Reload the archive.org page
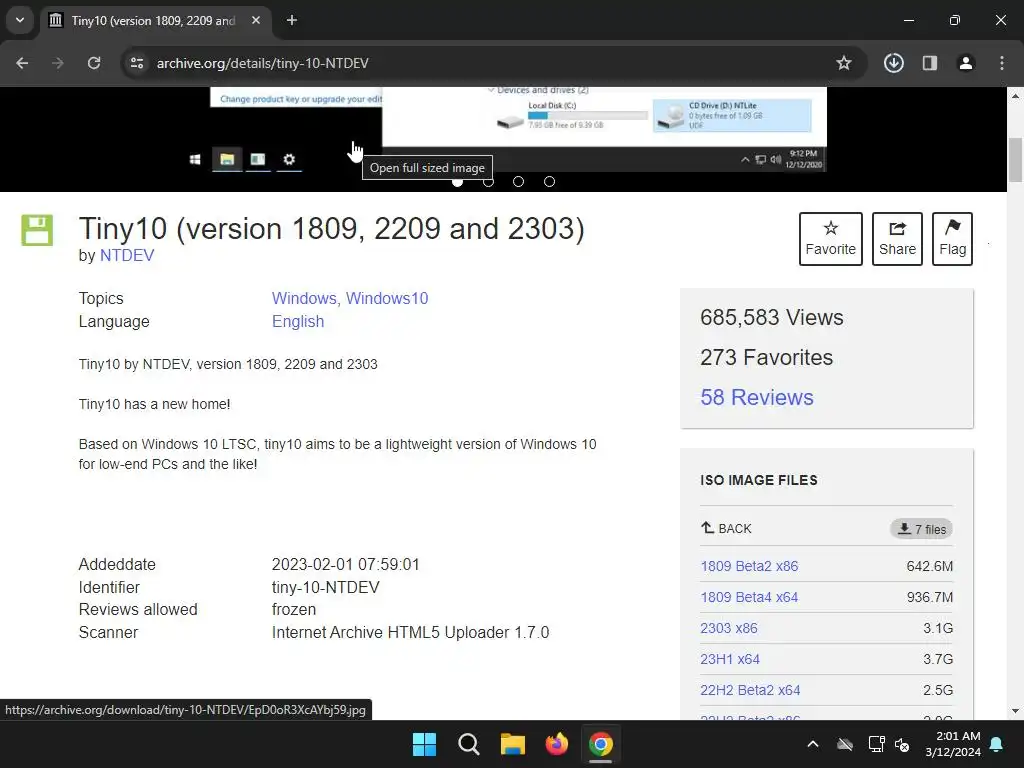 [x=94, y=63]
